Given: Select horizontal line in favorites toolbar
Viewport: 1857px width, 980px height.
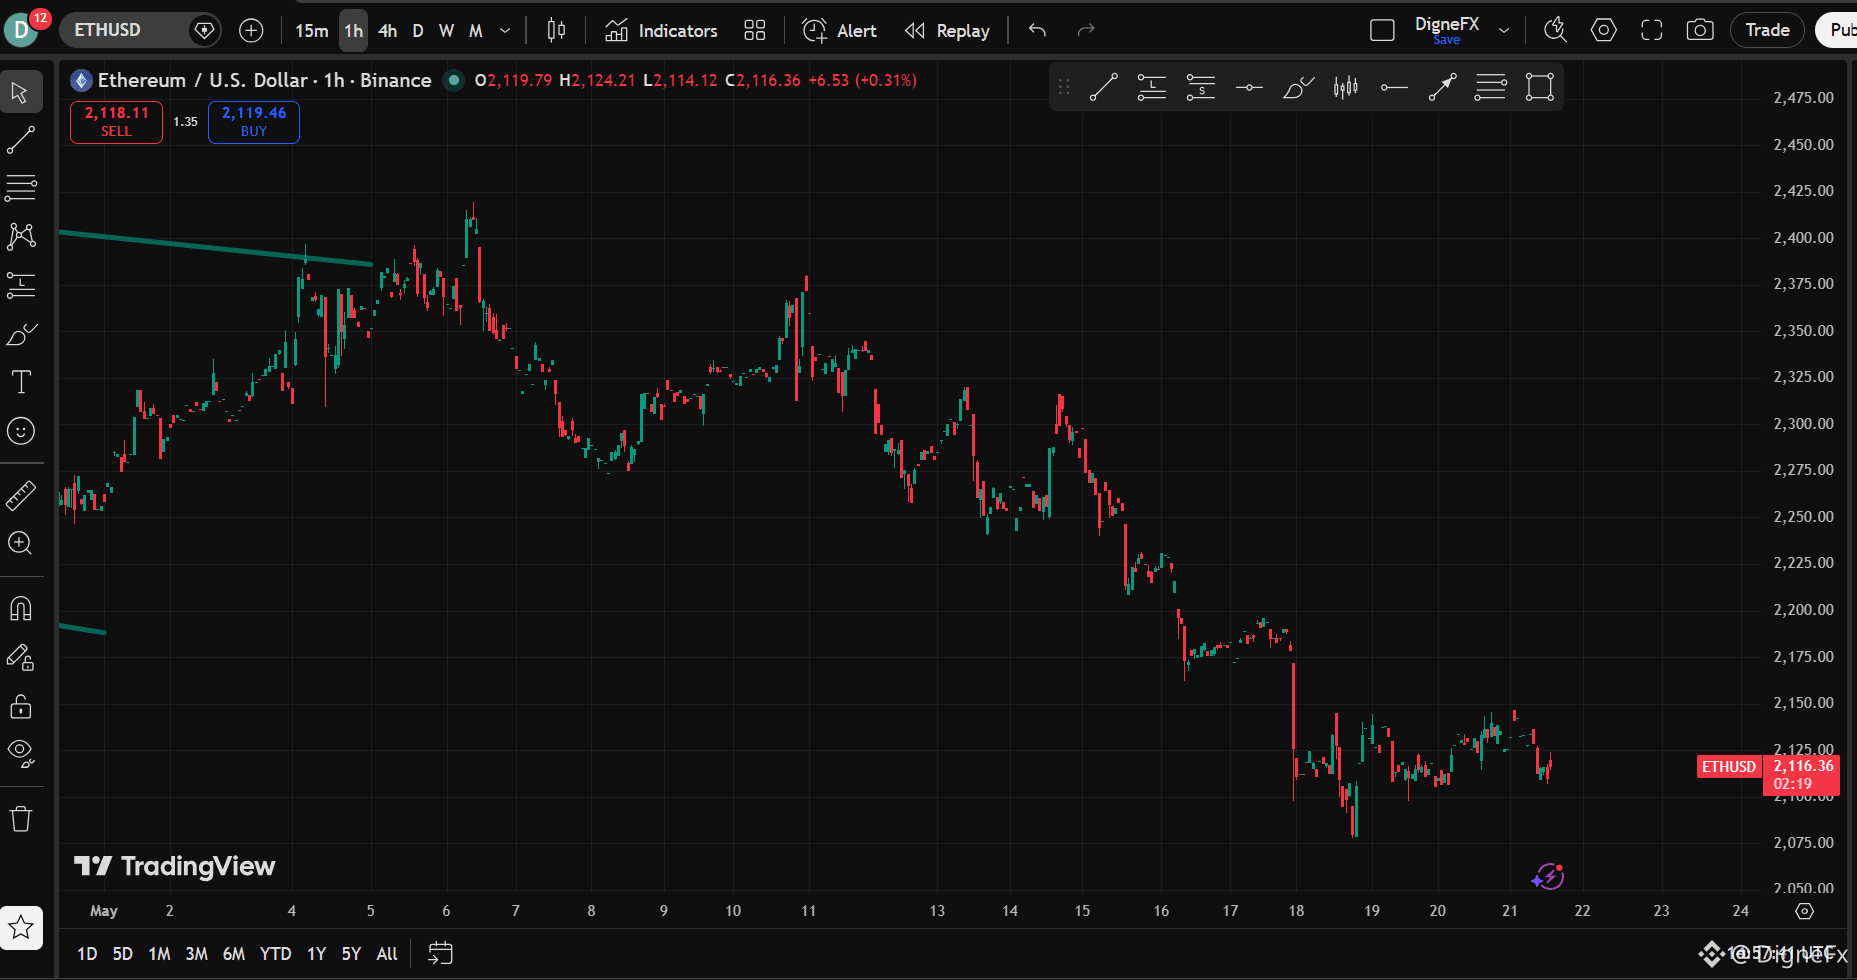Looking at the screenshot, I should coord(1249,87).
